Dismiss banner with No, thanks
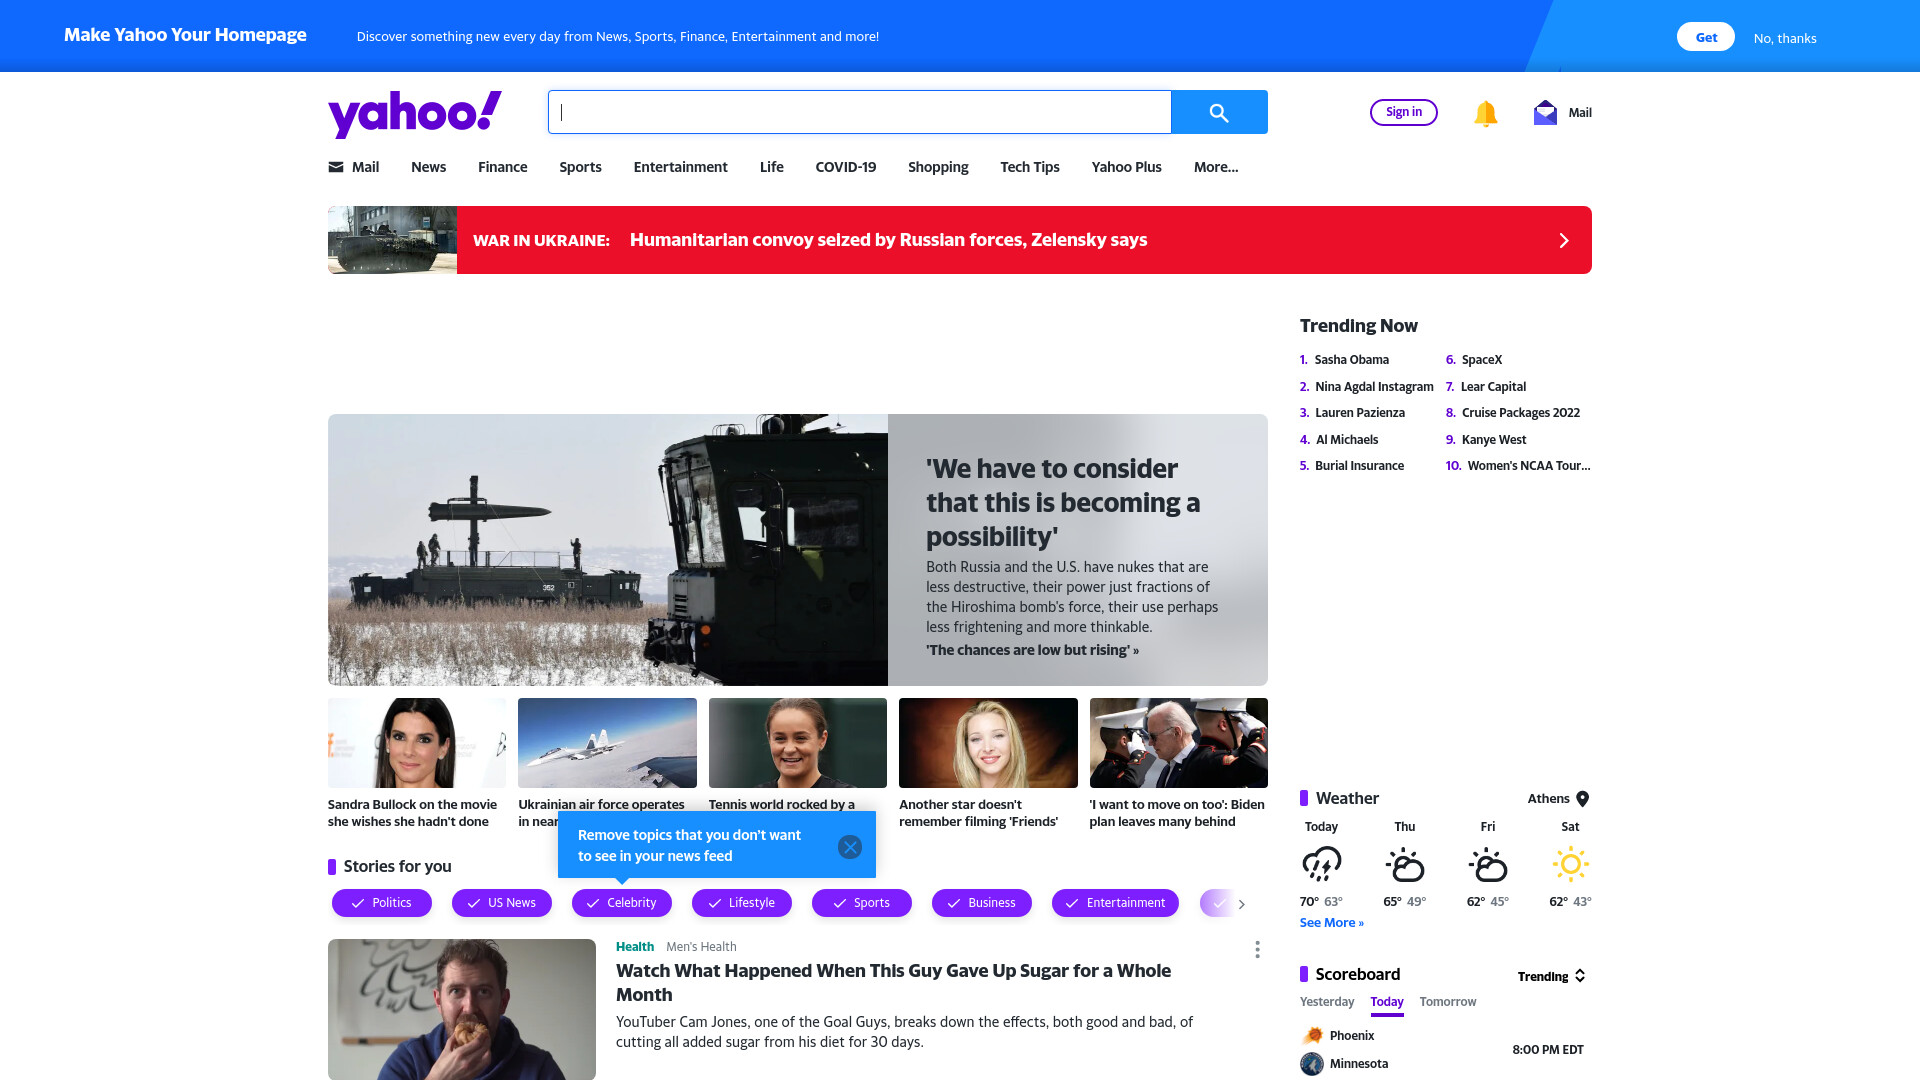Viewport: 1920px width, 1080px height. tap(1785, 38)
